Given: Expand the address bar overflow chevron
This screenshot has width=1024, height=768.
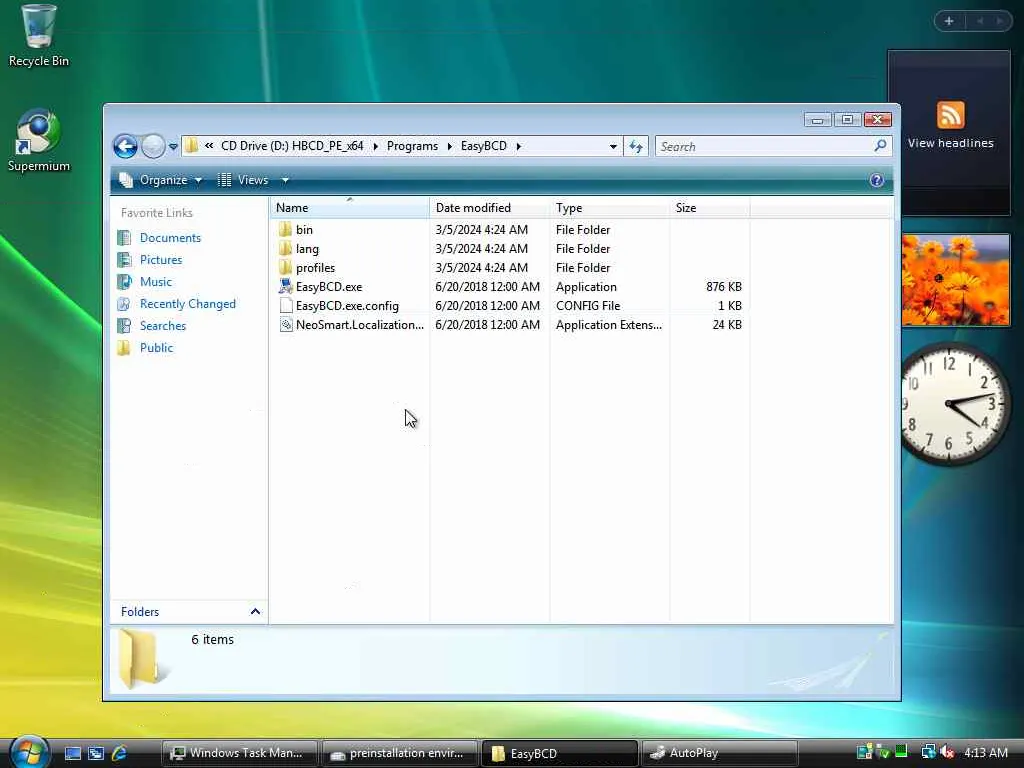Looking at the screenshot, I should [x=209, y=146].
